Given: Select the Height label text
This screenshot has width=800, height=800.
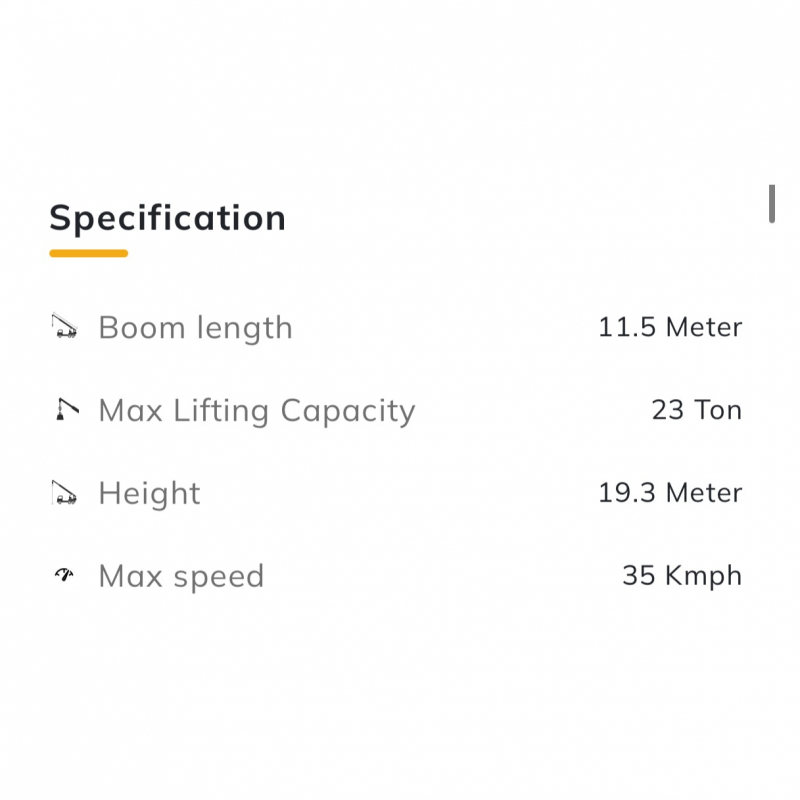Looking at the screenshot, I should pyautogui.click(x=149, y=494).
